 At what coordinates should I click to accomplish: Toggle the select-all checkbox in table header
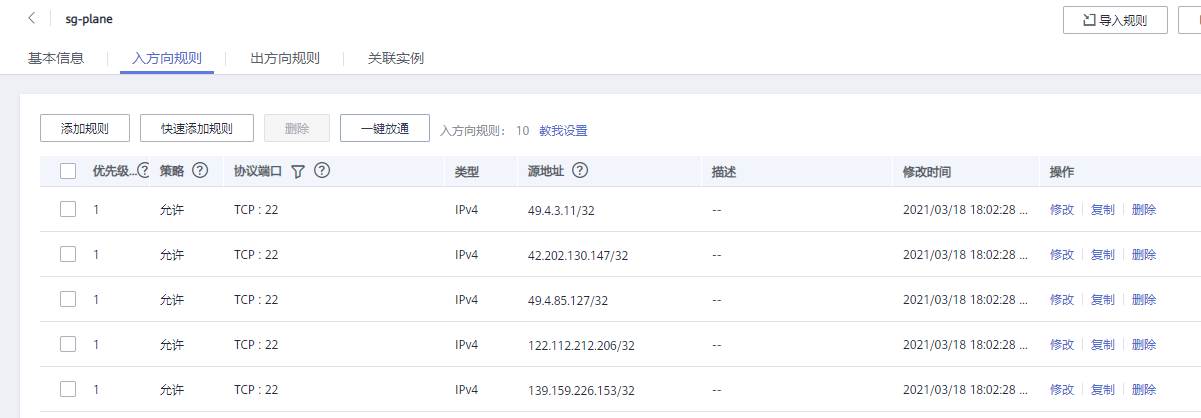tap(68, 171)
